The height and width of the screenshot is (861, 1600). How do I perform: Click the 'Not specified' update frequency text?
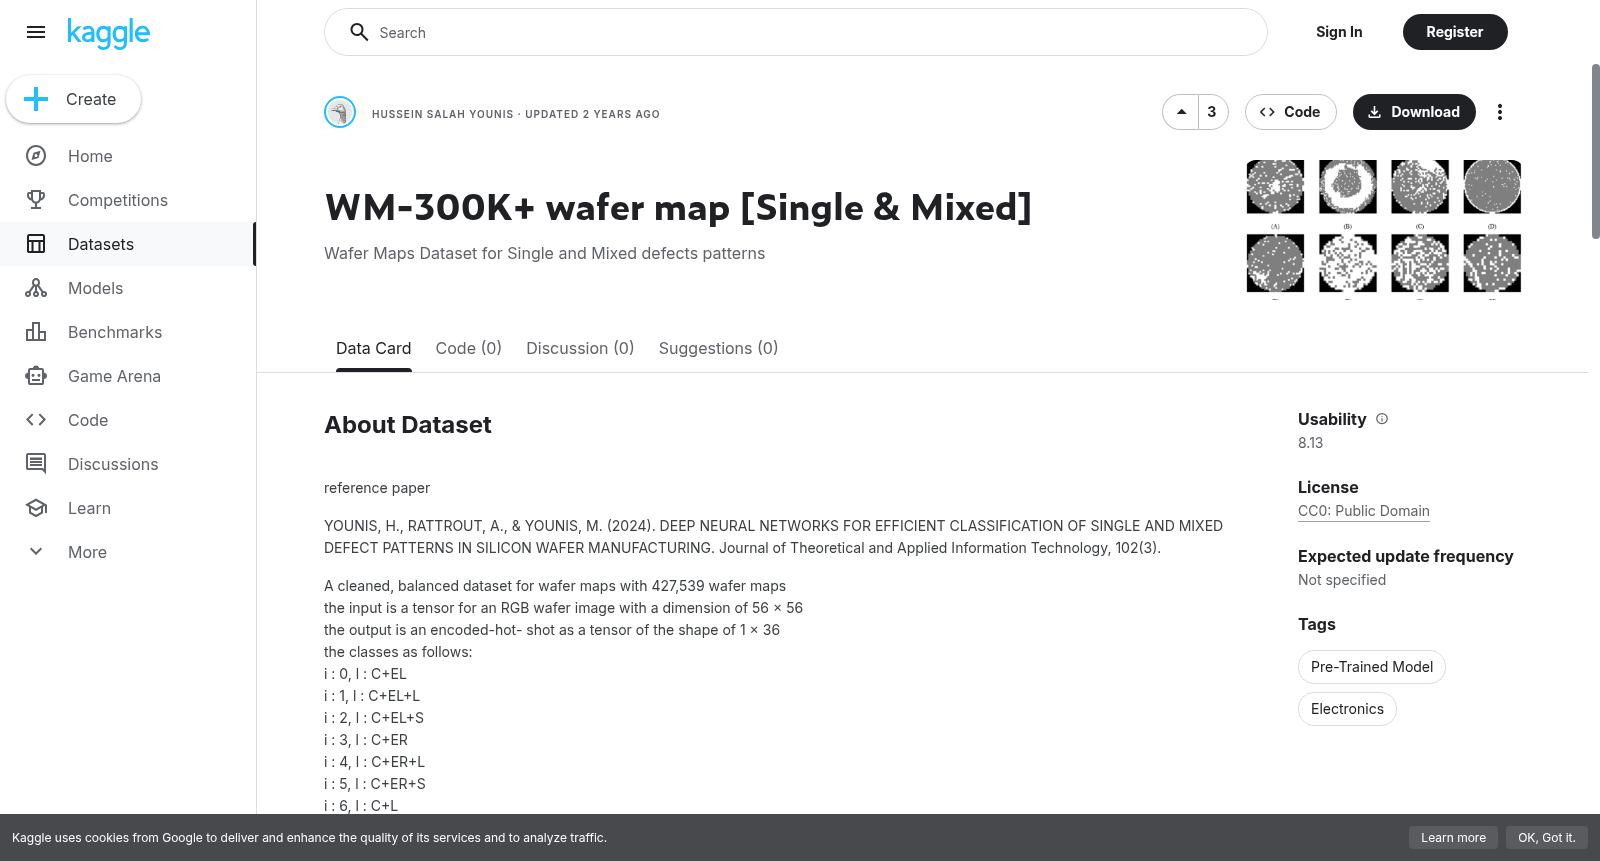click(1342, 580)
